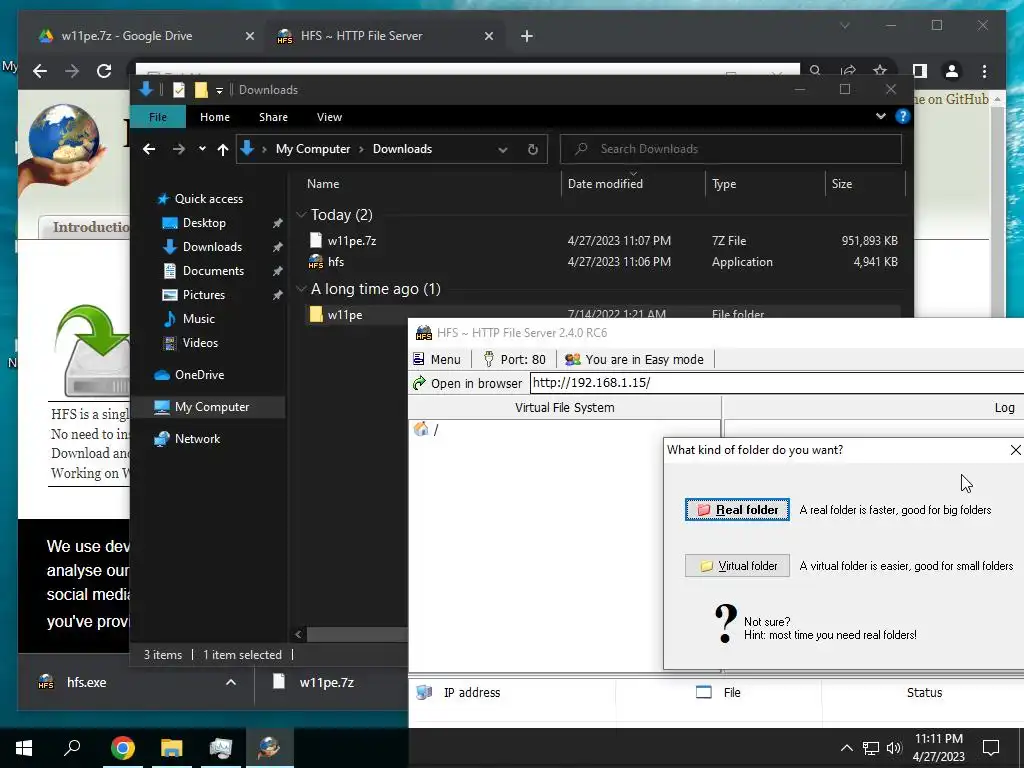Click 'My Computer' in Explorer breadcrumb
1024x768 pixels.
(313, 149)
